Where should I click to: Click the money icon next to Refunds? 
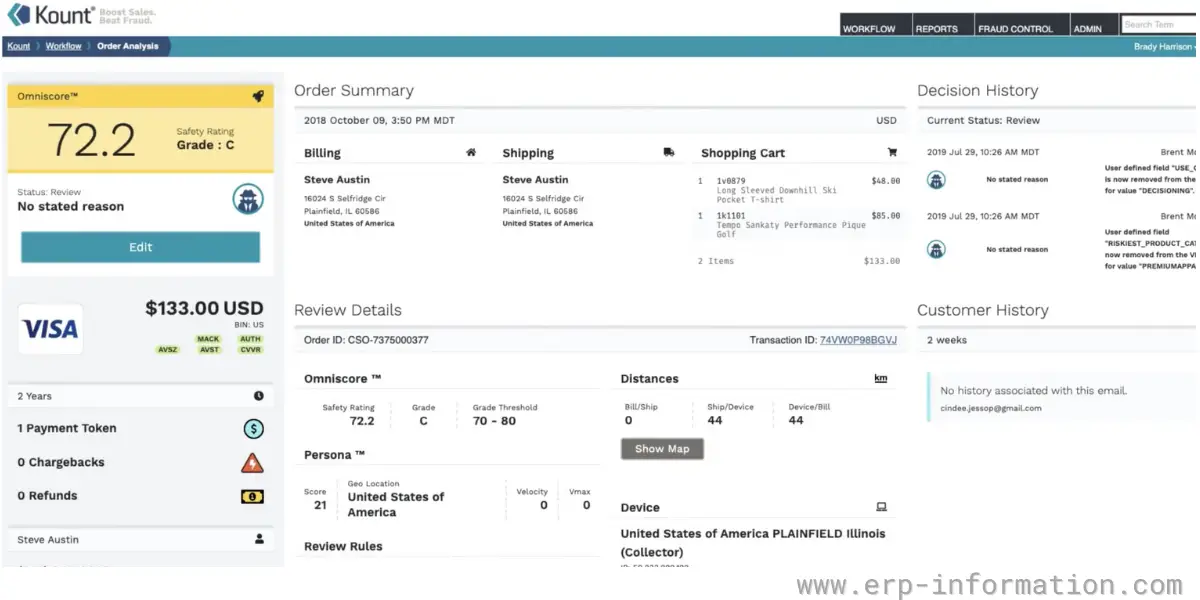[x=252, y=496]
